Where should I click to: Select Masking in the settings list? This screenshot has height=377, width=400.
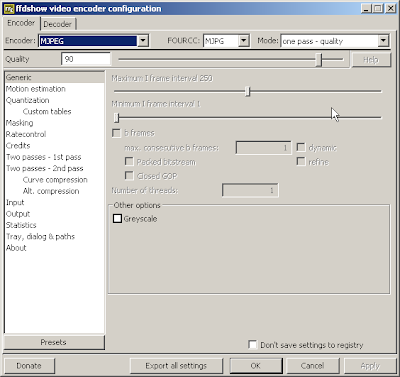[54, 123]
